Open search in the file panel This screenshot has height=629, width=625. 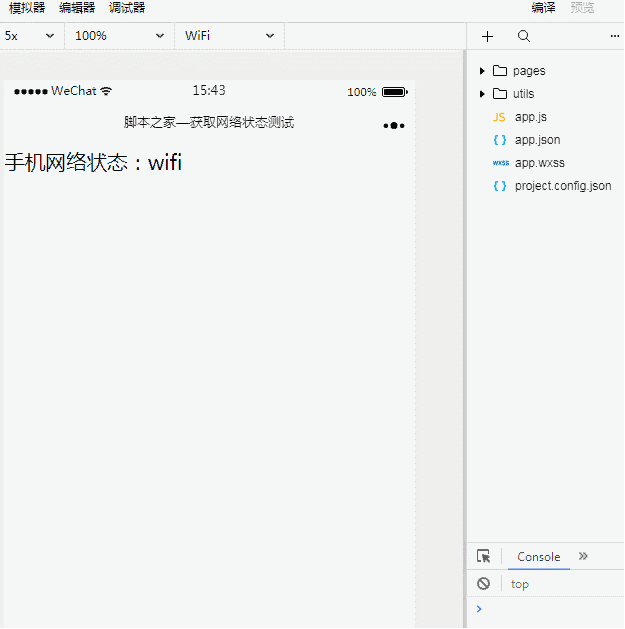524,36
